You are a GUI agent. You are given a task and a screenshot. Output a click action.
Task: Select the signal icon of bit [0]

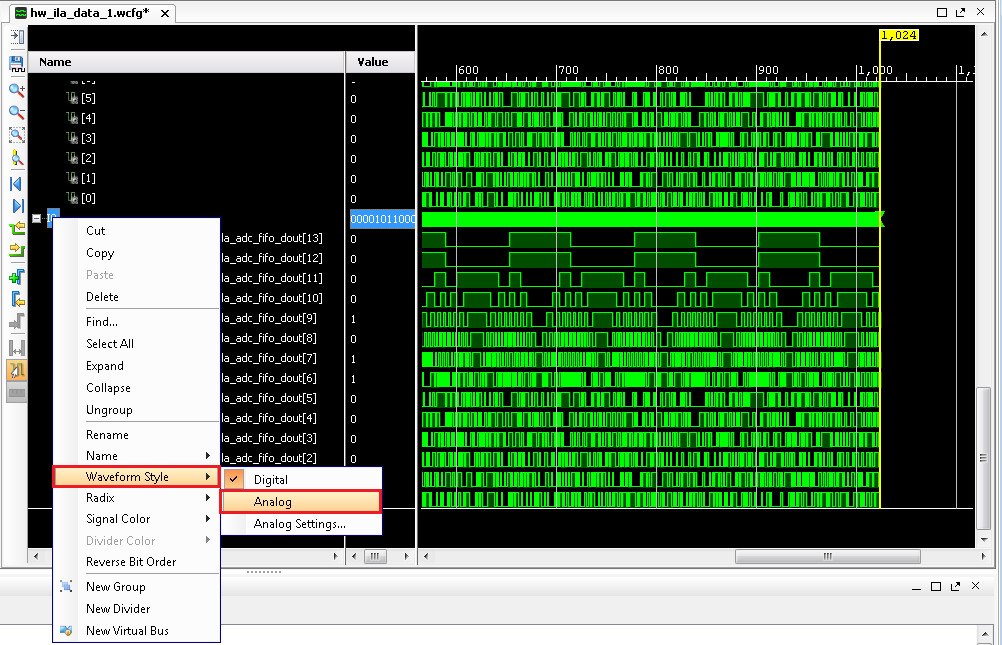click(72, 198)
